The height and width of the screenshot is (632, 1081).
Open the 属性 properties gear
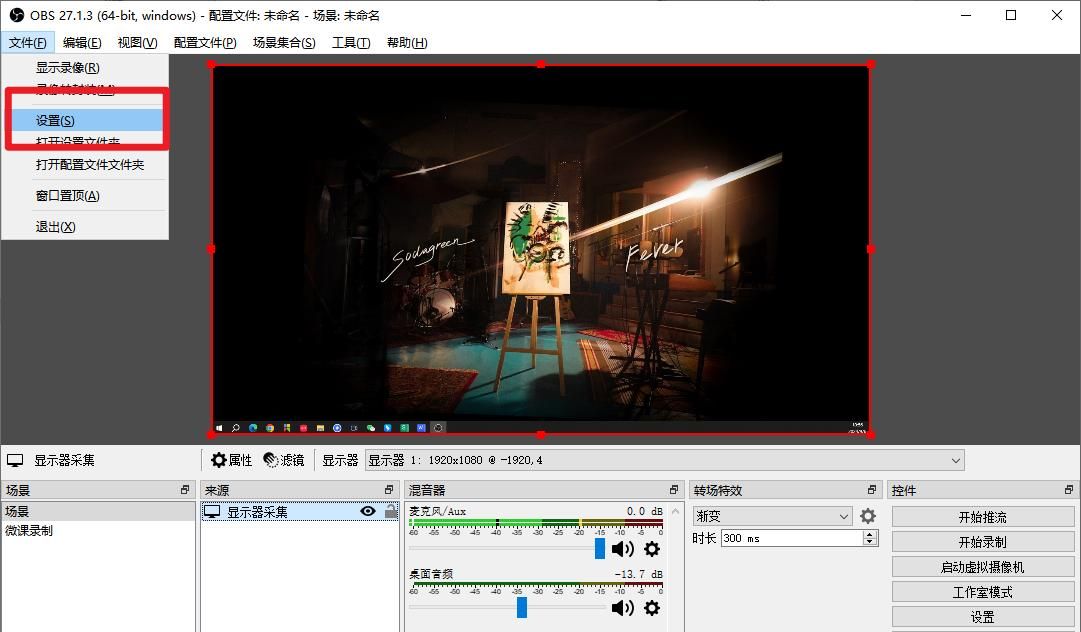point(231,460)
